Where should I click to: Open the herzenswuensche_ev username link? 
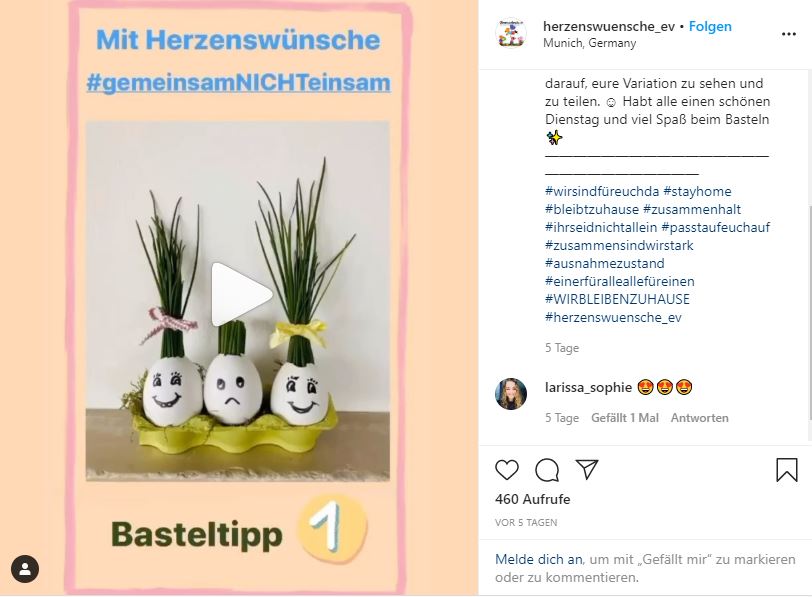click(x=609, y=26)
